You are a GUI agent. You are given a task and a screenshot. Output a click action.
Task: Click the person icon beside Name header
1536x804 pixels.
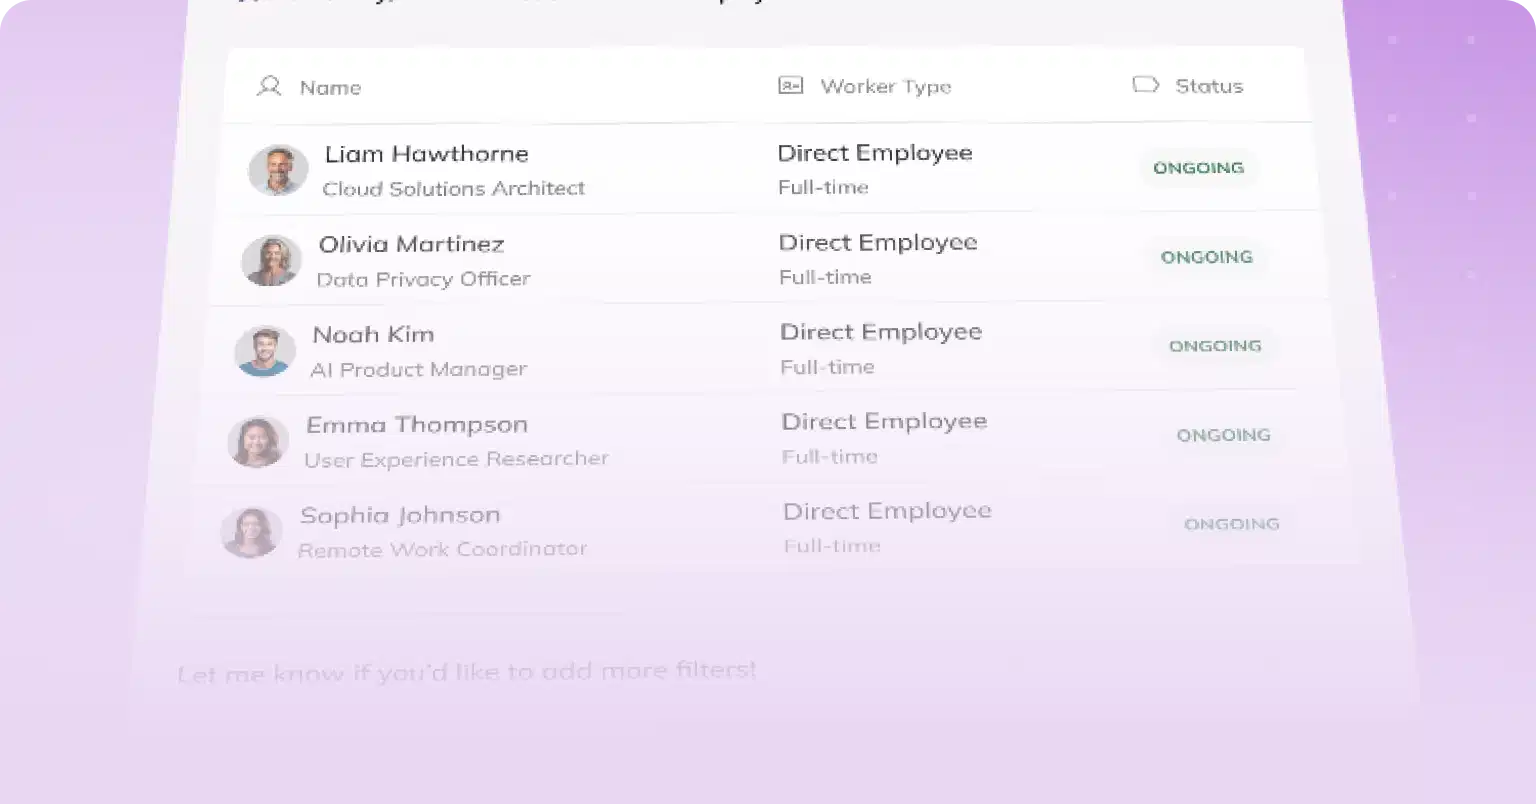point(269,86)
